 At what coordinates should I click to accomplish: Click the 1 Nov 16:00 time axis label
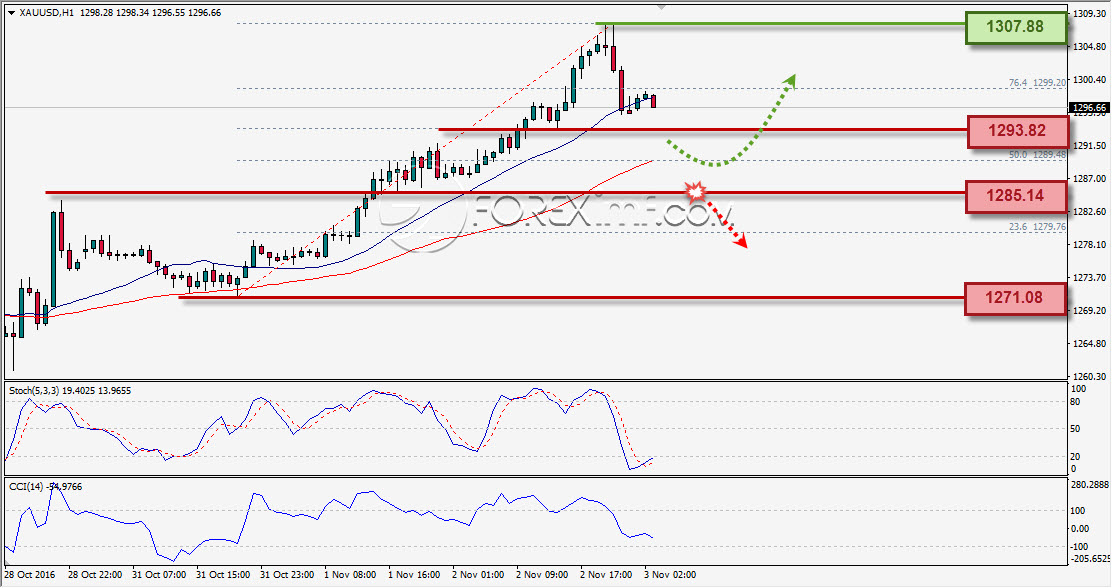(414, 575)
